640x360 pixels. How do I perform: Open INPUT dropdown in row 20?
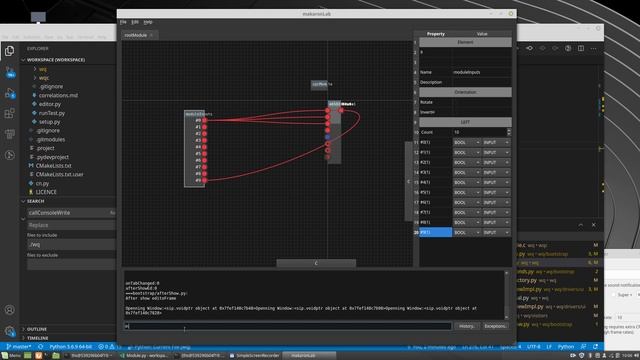pyautogui.click(x=496, y=232)
